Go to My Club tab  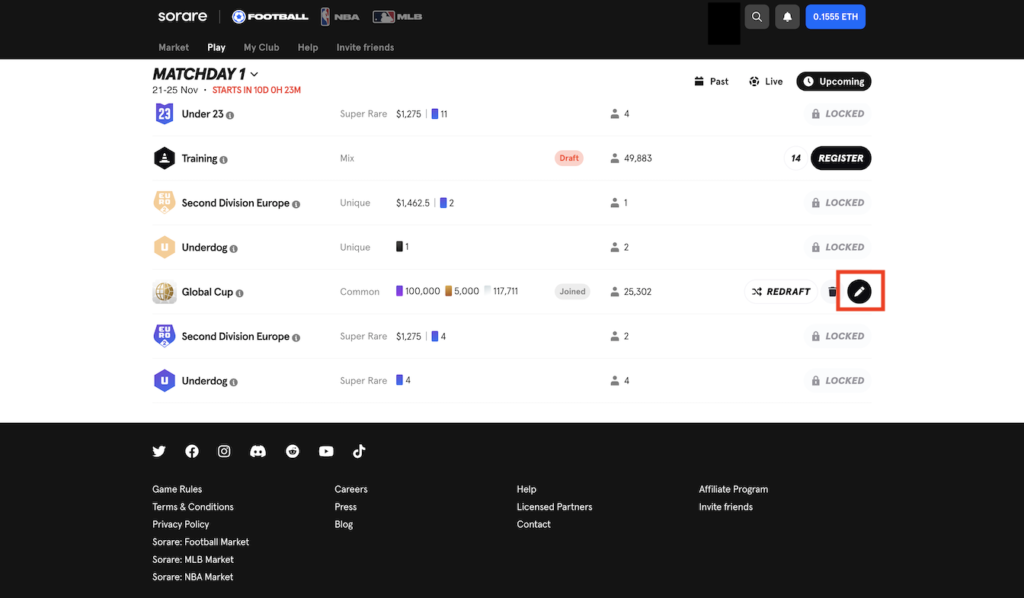[261, 47]
